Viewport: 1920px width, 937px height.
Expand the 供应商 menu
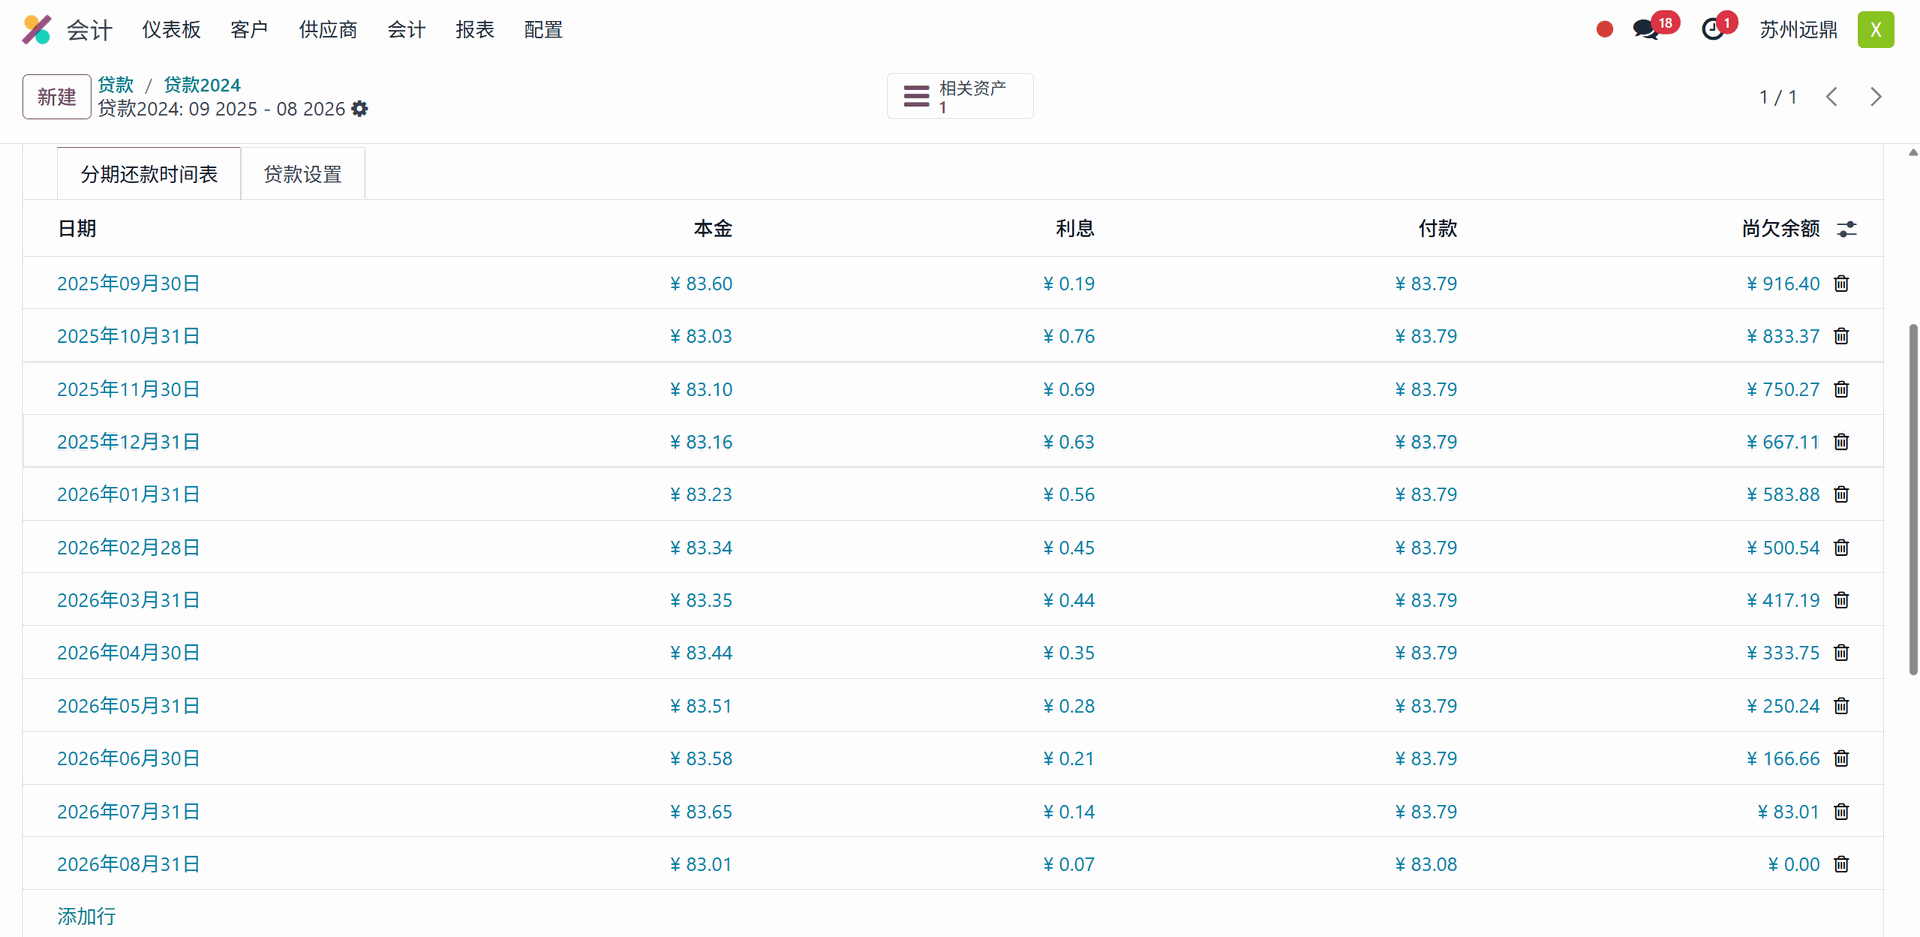(328, 30)
